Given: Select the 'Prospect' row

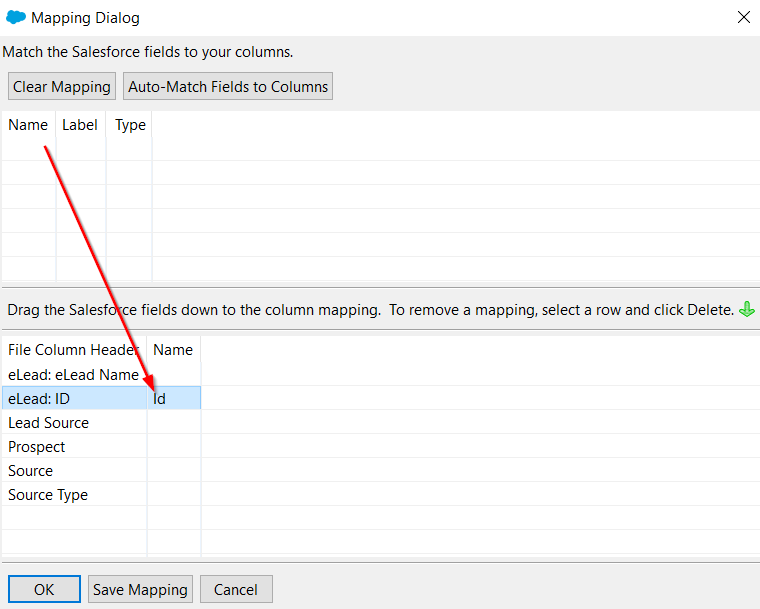Looking at the screenshot, I should point(101,447).
